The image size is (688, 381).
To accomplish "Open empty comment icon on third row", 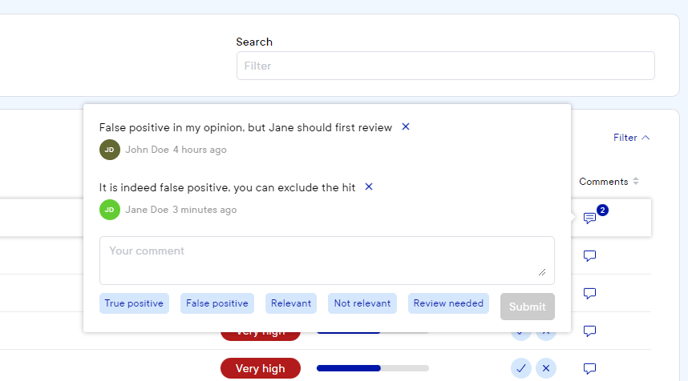I will pyautogui.click(x=590, y=293).
